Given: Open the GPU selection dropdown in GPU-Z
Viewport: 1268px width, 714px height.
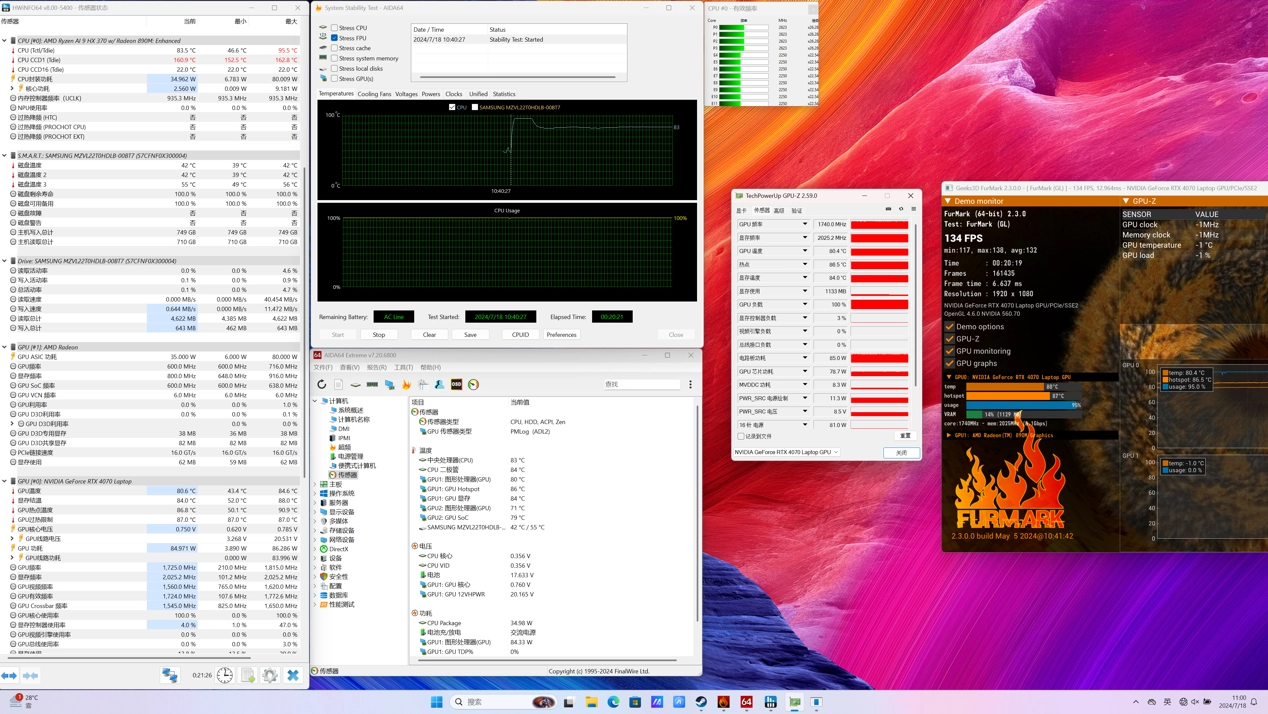Looking at the screenshot, I should tap(786, 452).
